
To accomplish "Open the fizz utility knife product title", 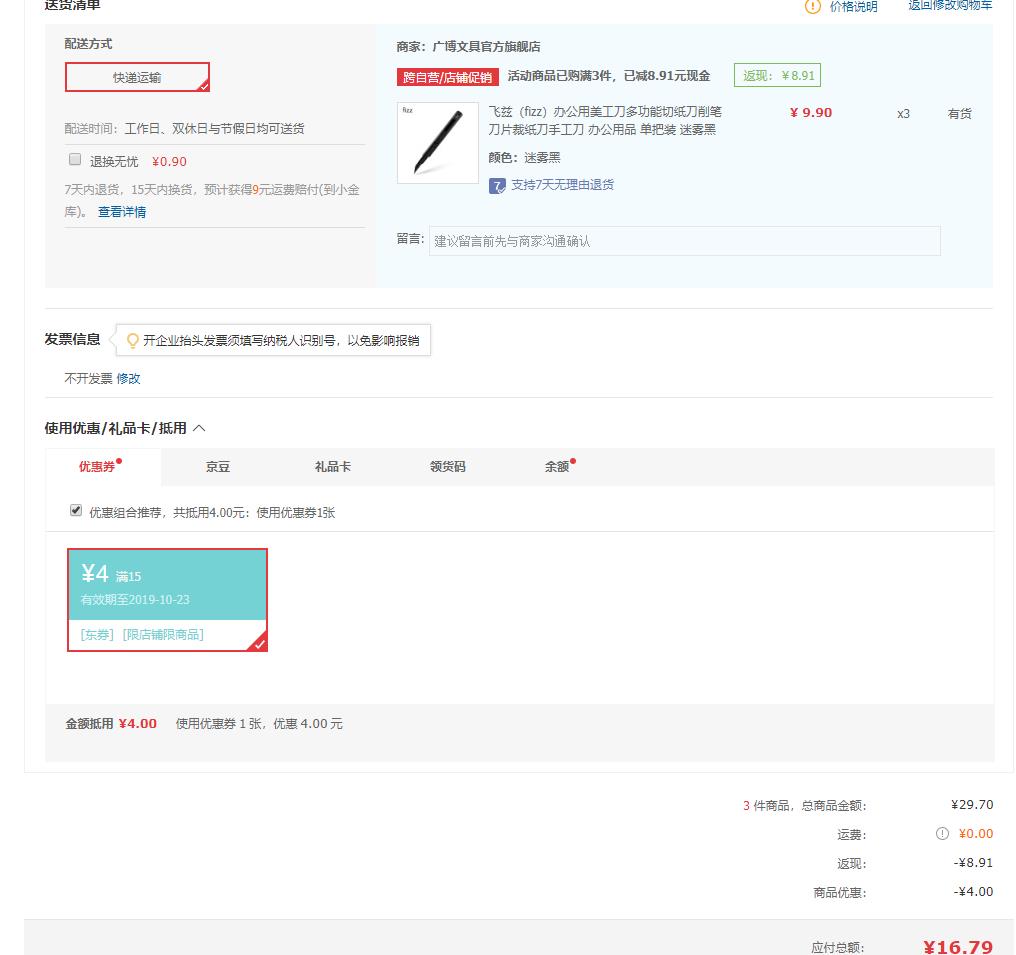I will pos(605,121).
